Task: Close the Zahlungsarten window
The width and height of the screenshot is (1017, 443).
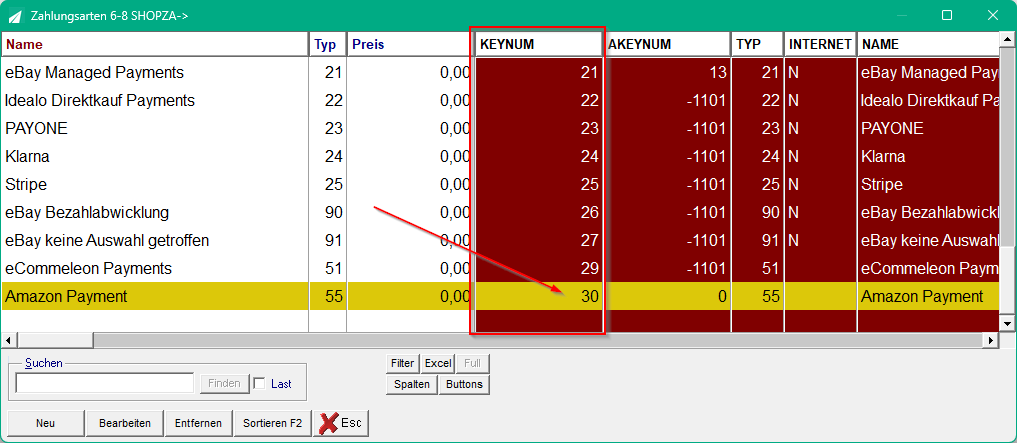Action: click(x=992, y=15)
